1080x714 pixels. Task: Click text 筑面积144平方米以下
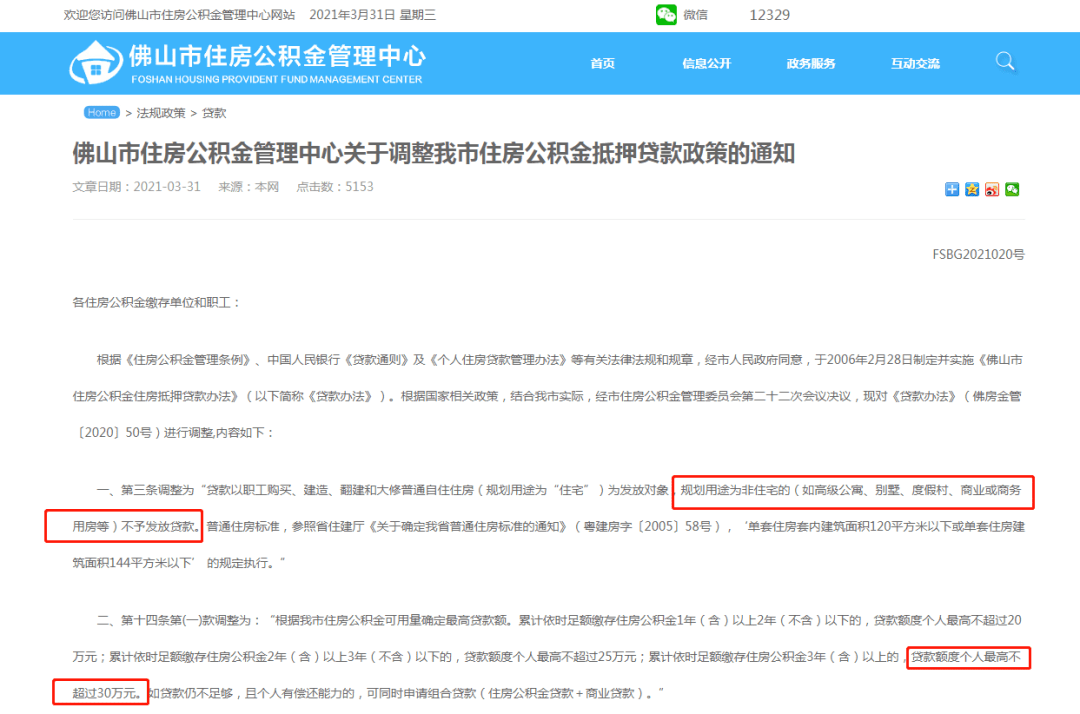132,563
